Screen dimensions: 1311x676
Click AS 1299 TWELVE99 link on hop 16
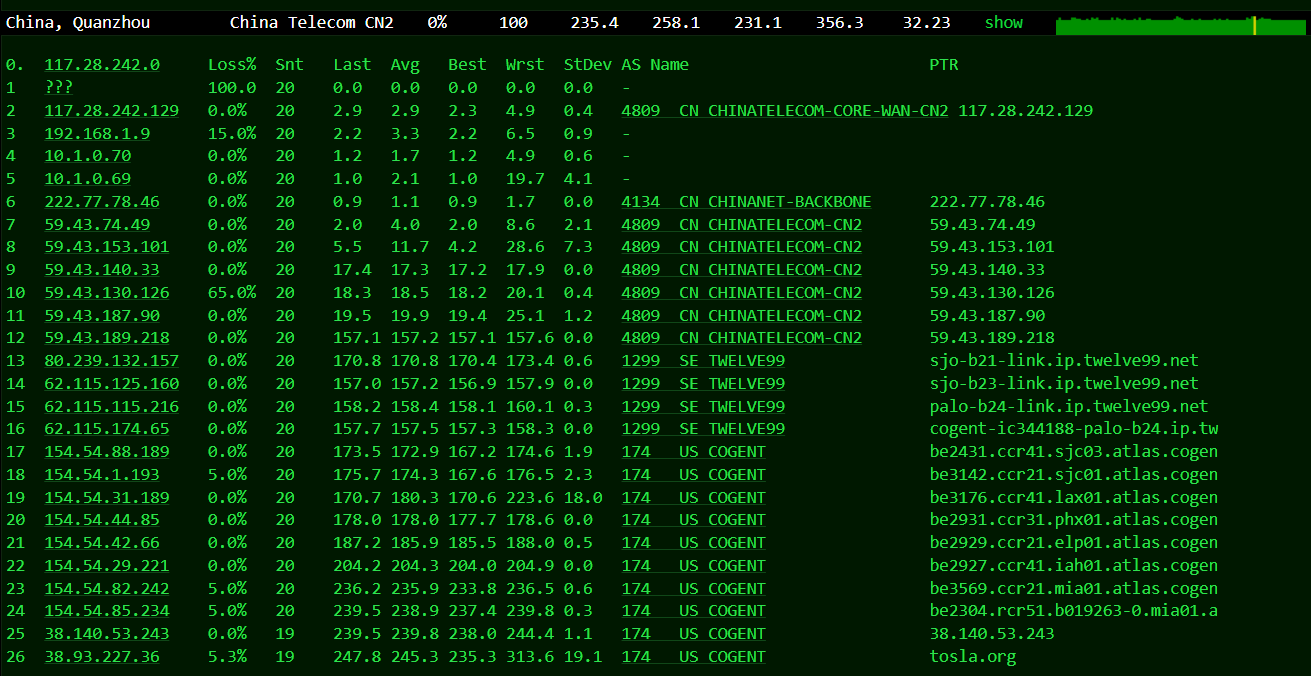point(703,428)
